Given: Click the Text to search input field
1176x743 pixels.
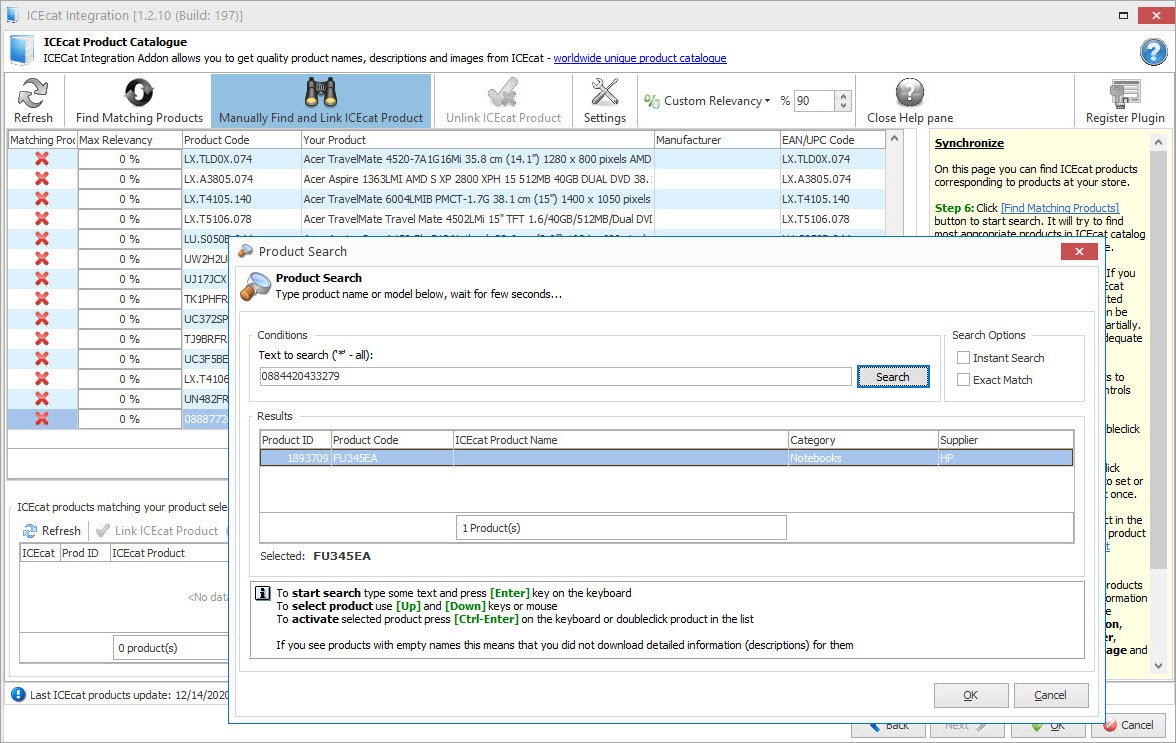Looking at the screenshot, I should pos(555,376).
